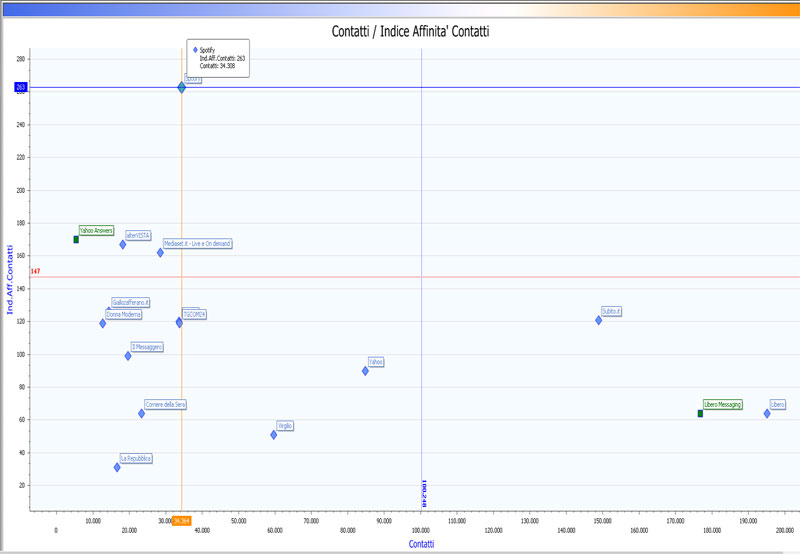800x554 pixels.
Task: Click the alterVISTA diamond marker
Action: (123, 244)
